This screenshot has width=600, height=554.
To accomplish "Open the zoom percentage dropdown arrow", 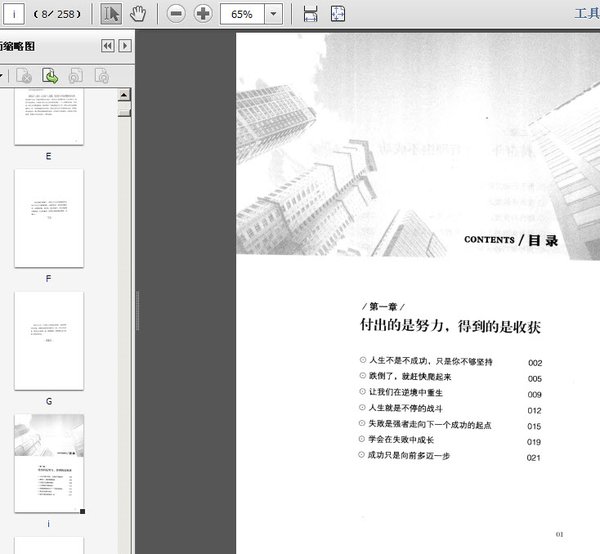I will [274, 14].
